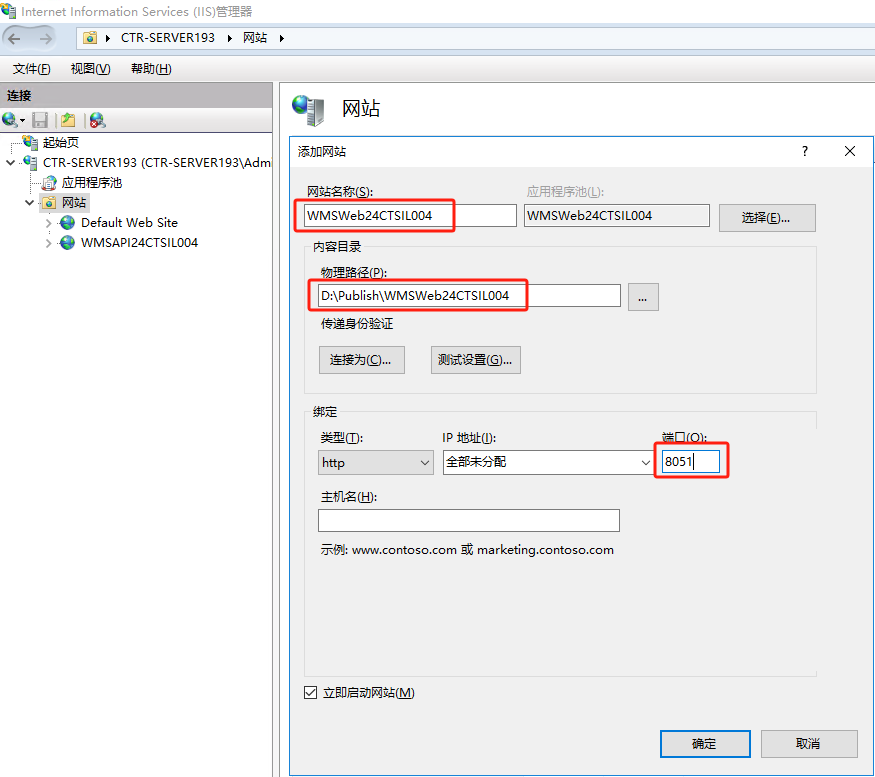Click the 测试设置(G)... button

476,360
